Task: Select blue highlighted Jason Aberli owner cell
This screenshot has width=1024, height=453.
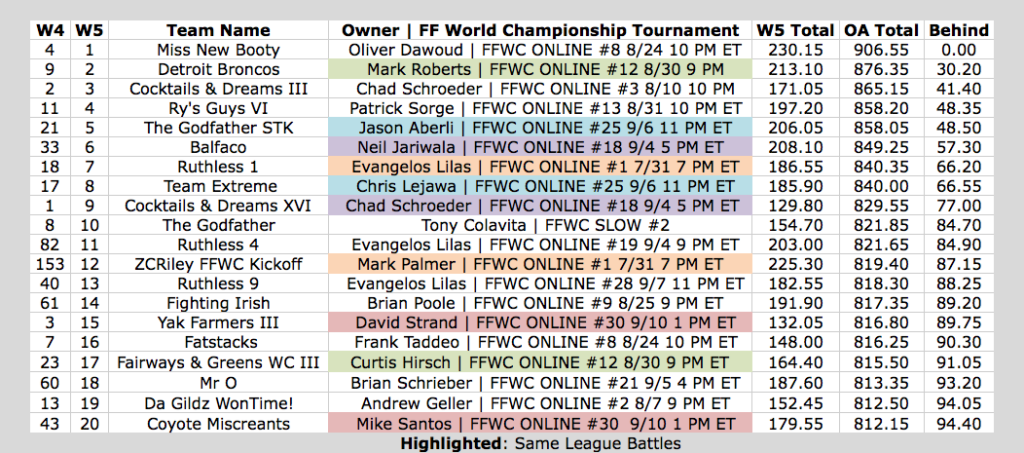Action: click(540, 128)
